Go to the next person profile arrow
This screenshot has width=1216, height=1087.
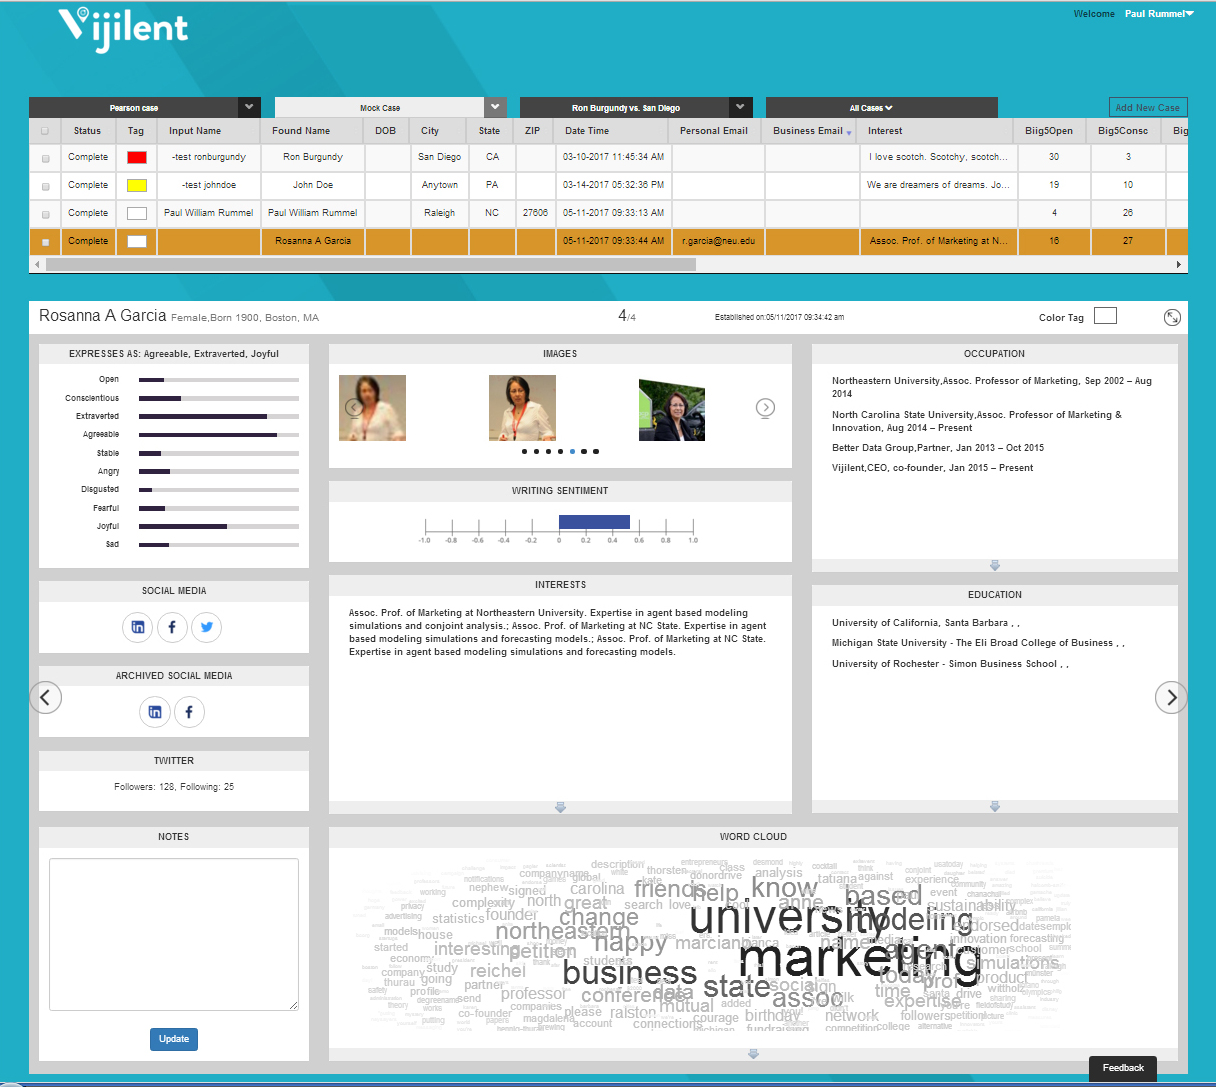[1171, 697]
